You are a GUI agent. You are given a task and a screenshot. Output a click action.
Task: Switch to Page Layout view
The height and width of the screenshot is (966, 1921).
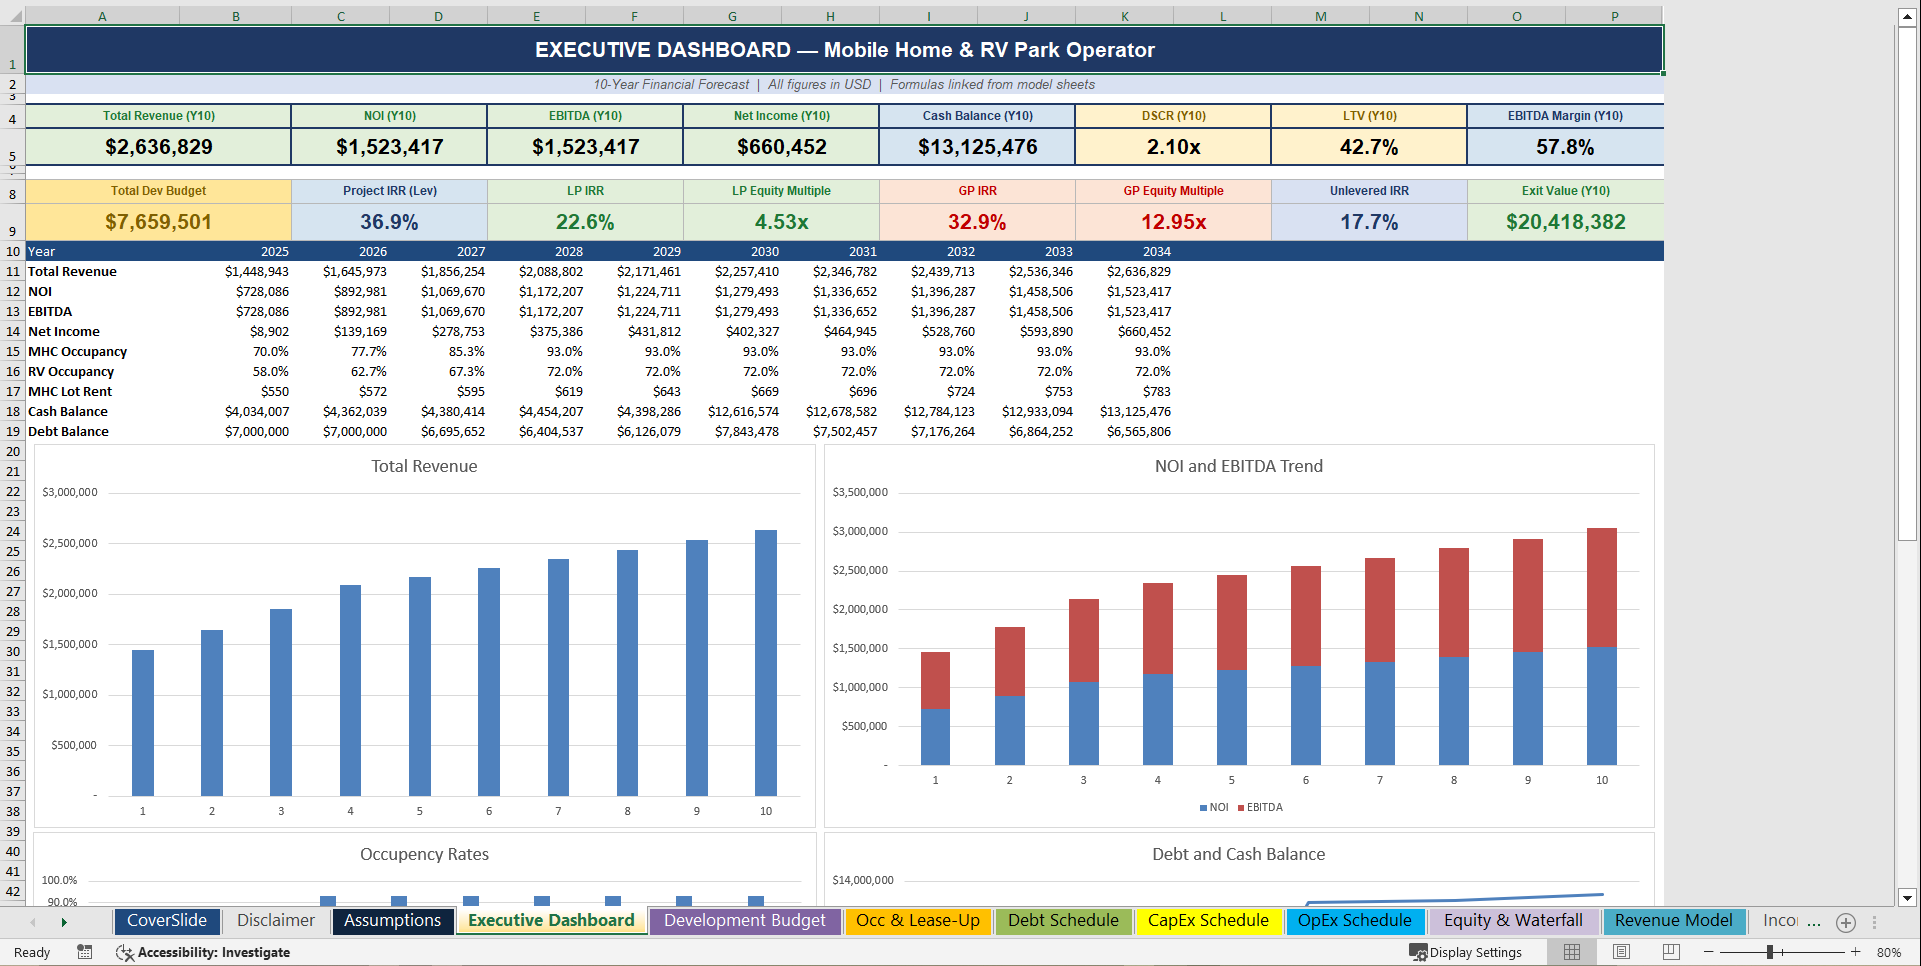1621,952
